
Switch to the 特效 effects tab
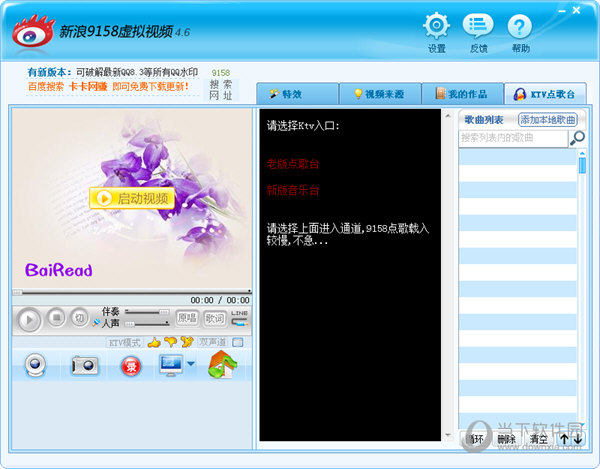coord(297,94)
